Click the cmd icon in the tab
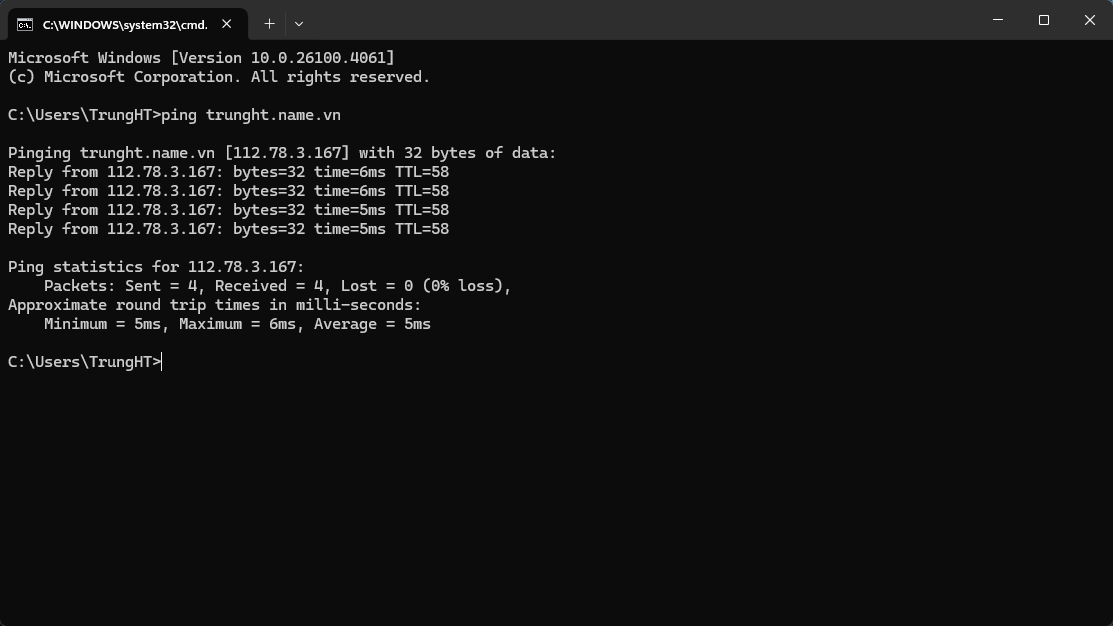The image size is (1113, 626). [x=25, y=23]
